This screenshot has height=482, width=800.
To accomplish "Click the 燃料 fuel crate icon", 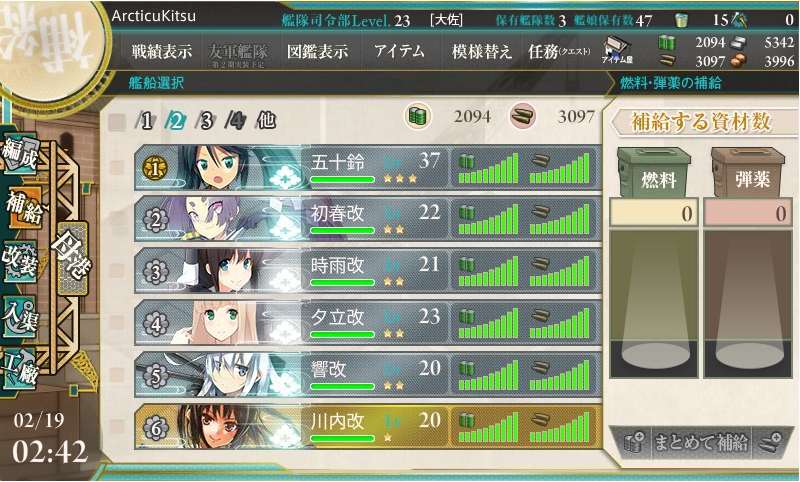I will coord(654,172).
